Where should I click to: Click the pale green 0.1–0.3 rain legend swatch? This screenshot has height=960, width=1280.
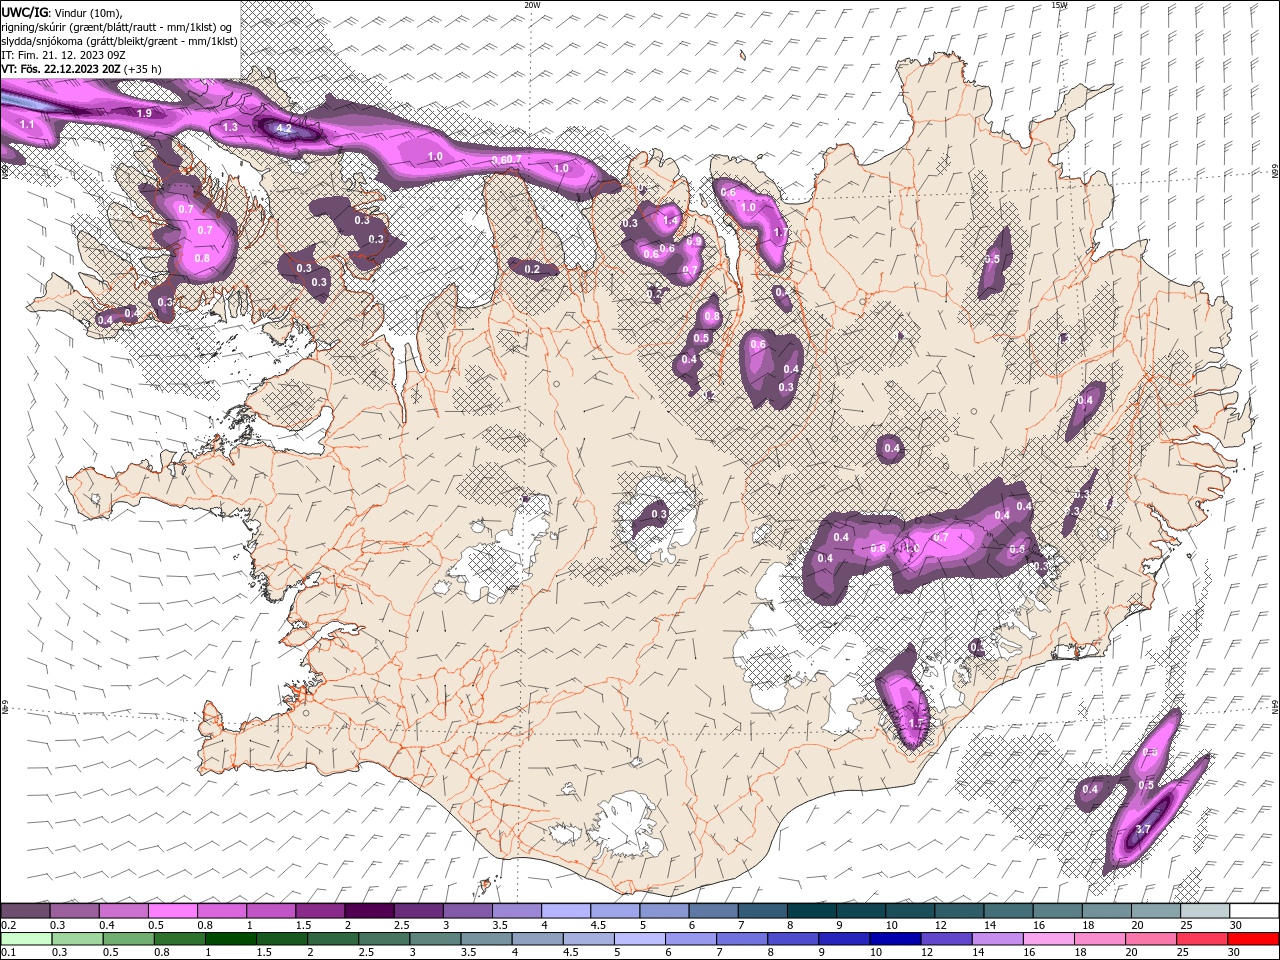[x=25, y=939]
